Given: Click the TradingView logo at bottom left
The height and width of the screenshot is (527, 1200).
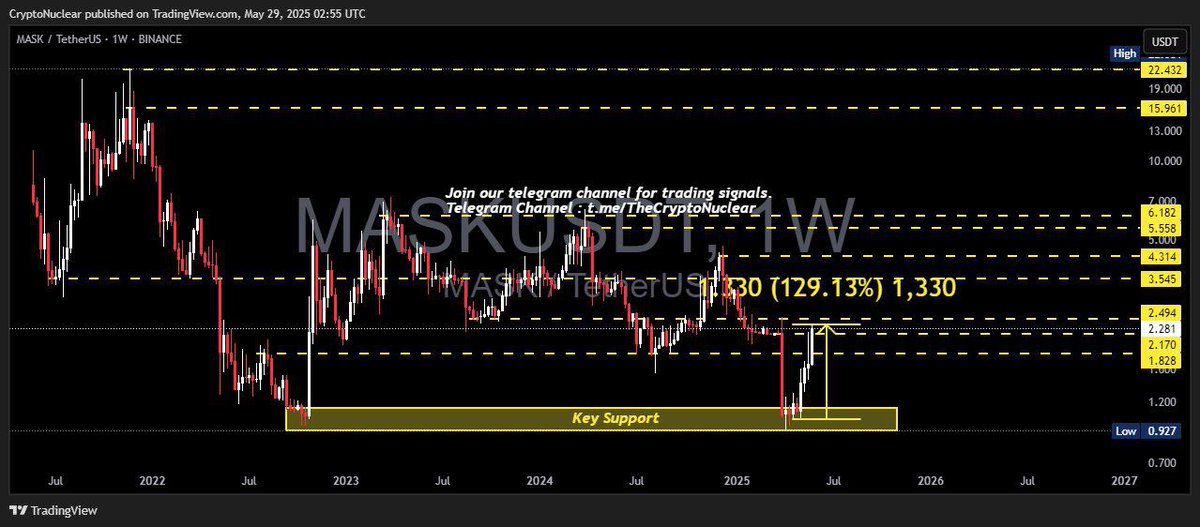Looking at the screenshot, I should click(x=52, y=510).
